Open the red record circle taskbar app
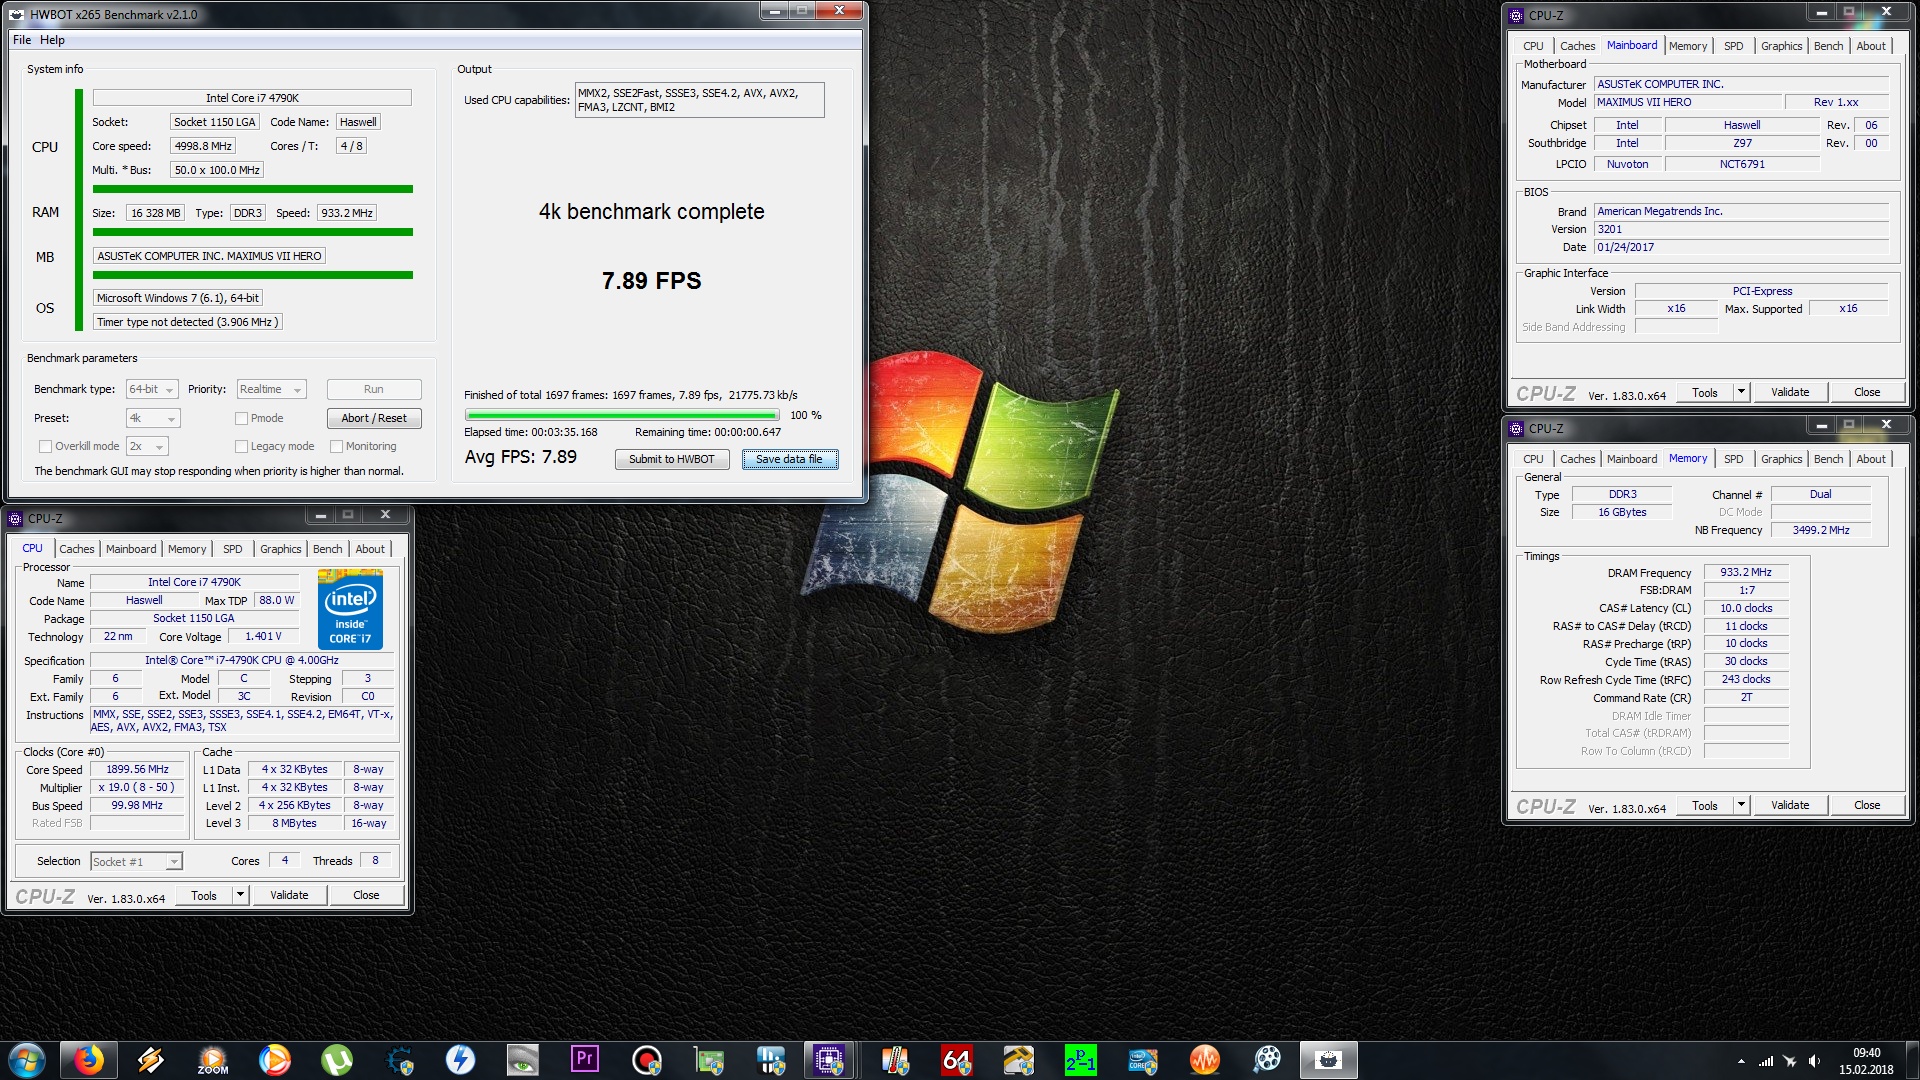 pyautogui.click(x=647, y=1060)
